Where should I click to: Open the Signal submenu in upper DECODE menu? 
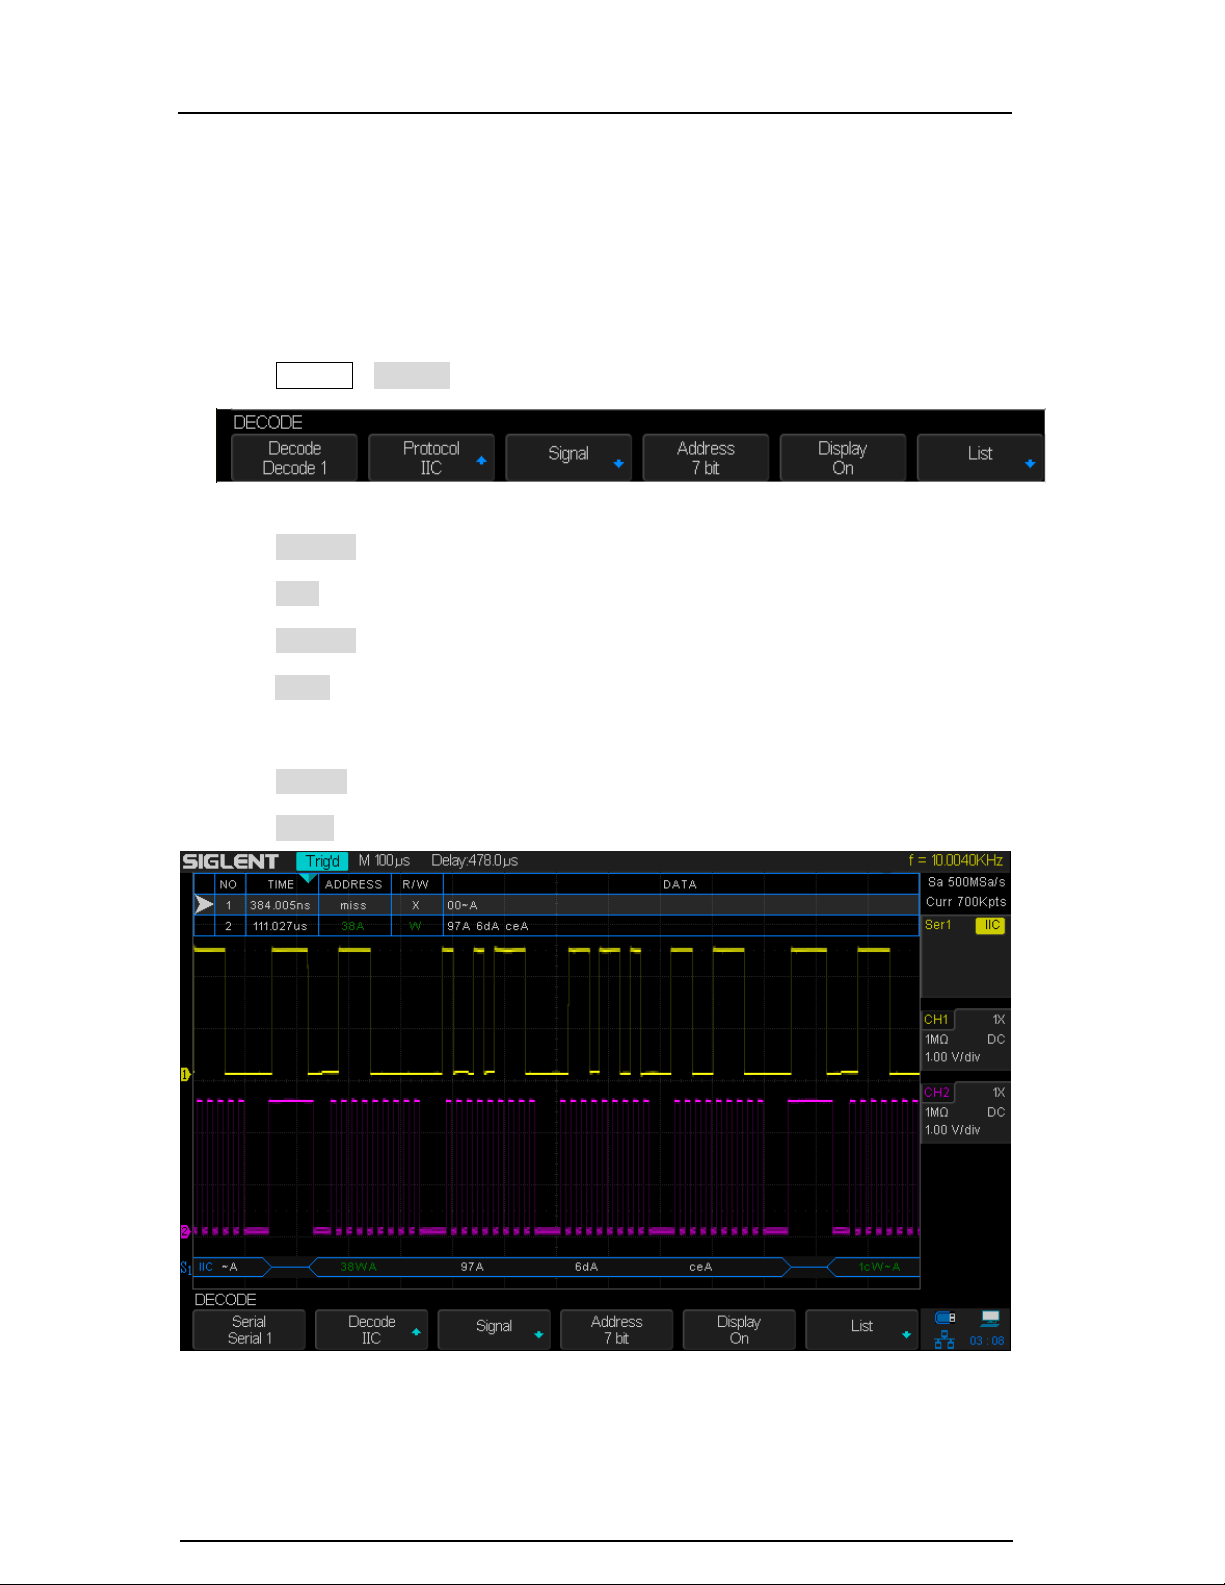click(x=568, y=458)
